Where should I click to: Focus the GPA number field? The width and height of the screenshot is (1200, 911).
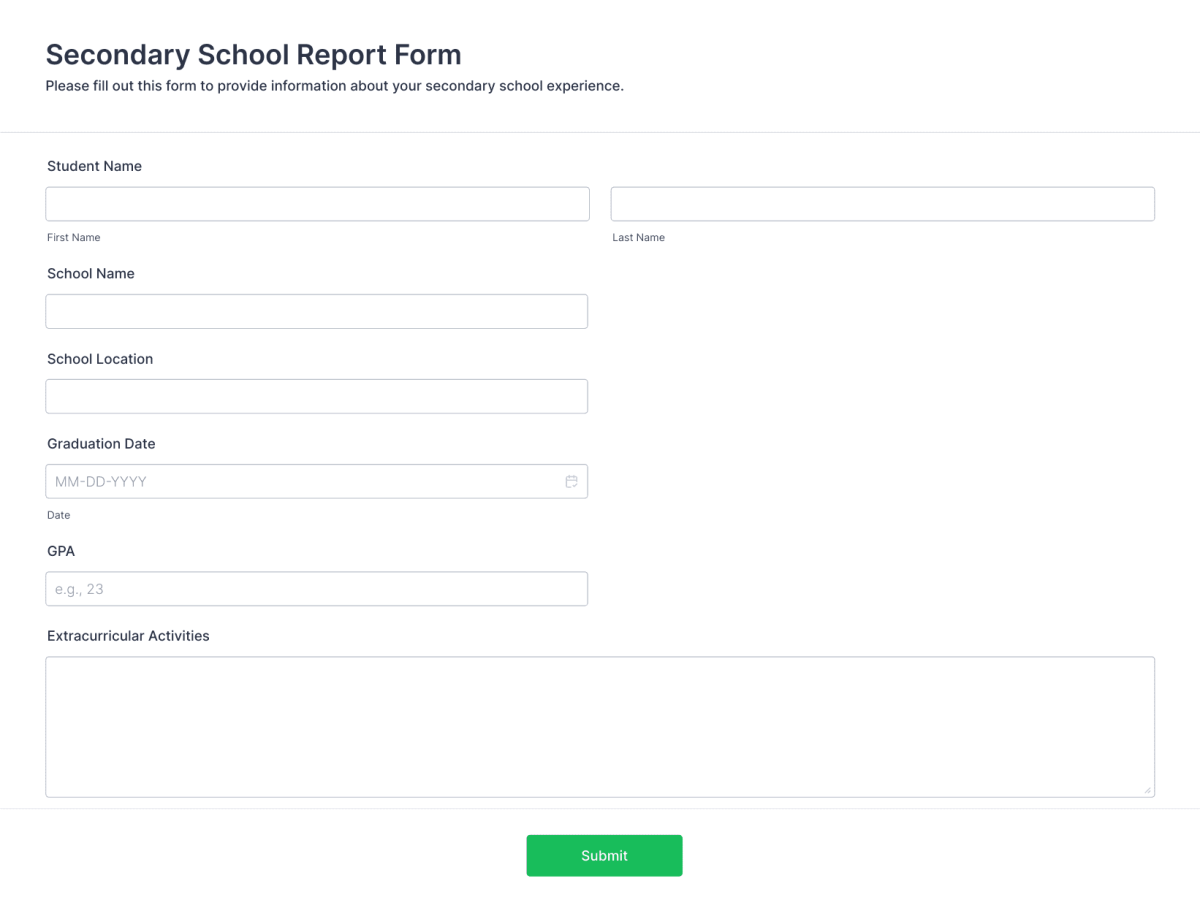316,589
